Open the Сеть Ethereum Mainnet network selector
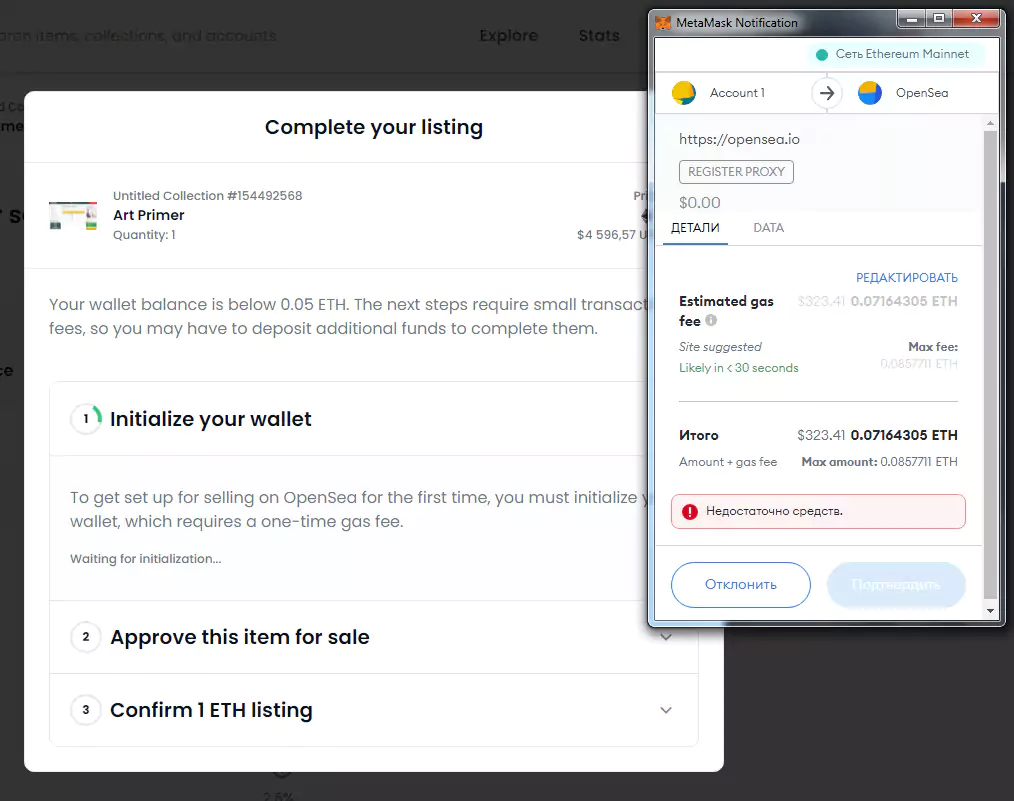 click(x=896, y=54)
